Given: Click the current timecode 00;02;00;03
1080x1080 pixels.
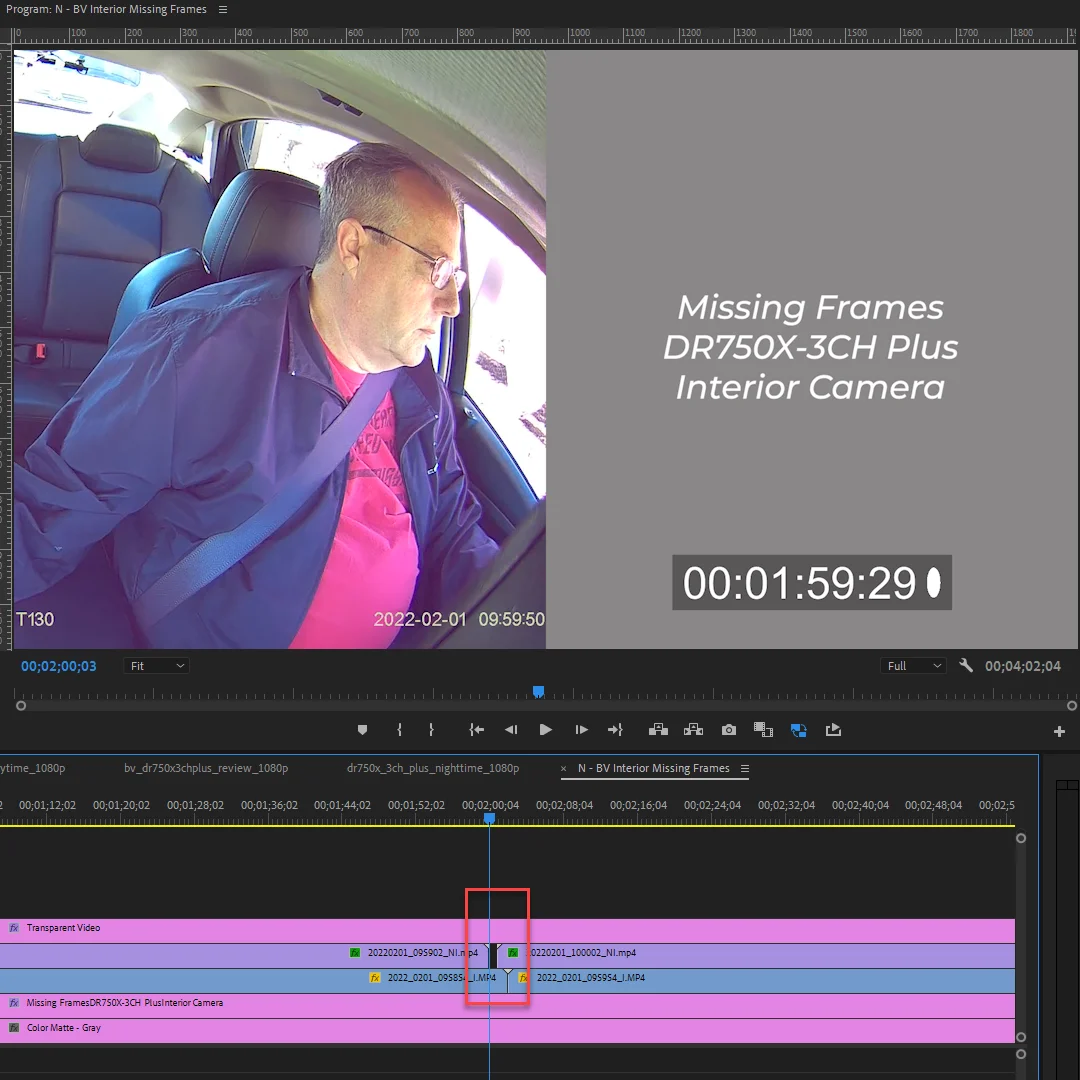Looking at the screenshot, I should click(x=59, y=666).
